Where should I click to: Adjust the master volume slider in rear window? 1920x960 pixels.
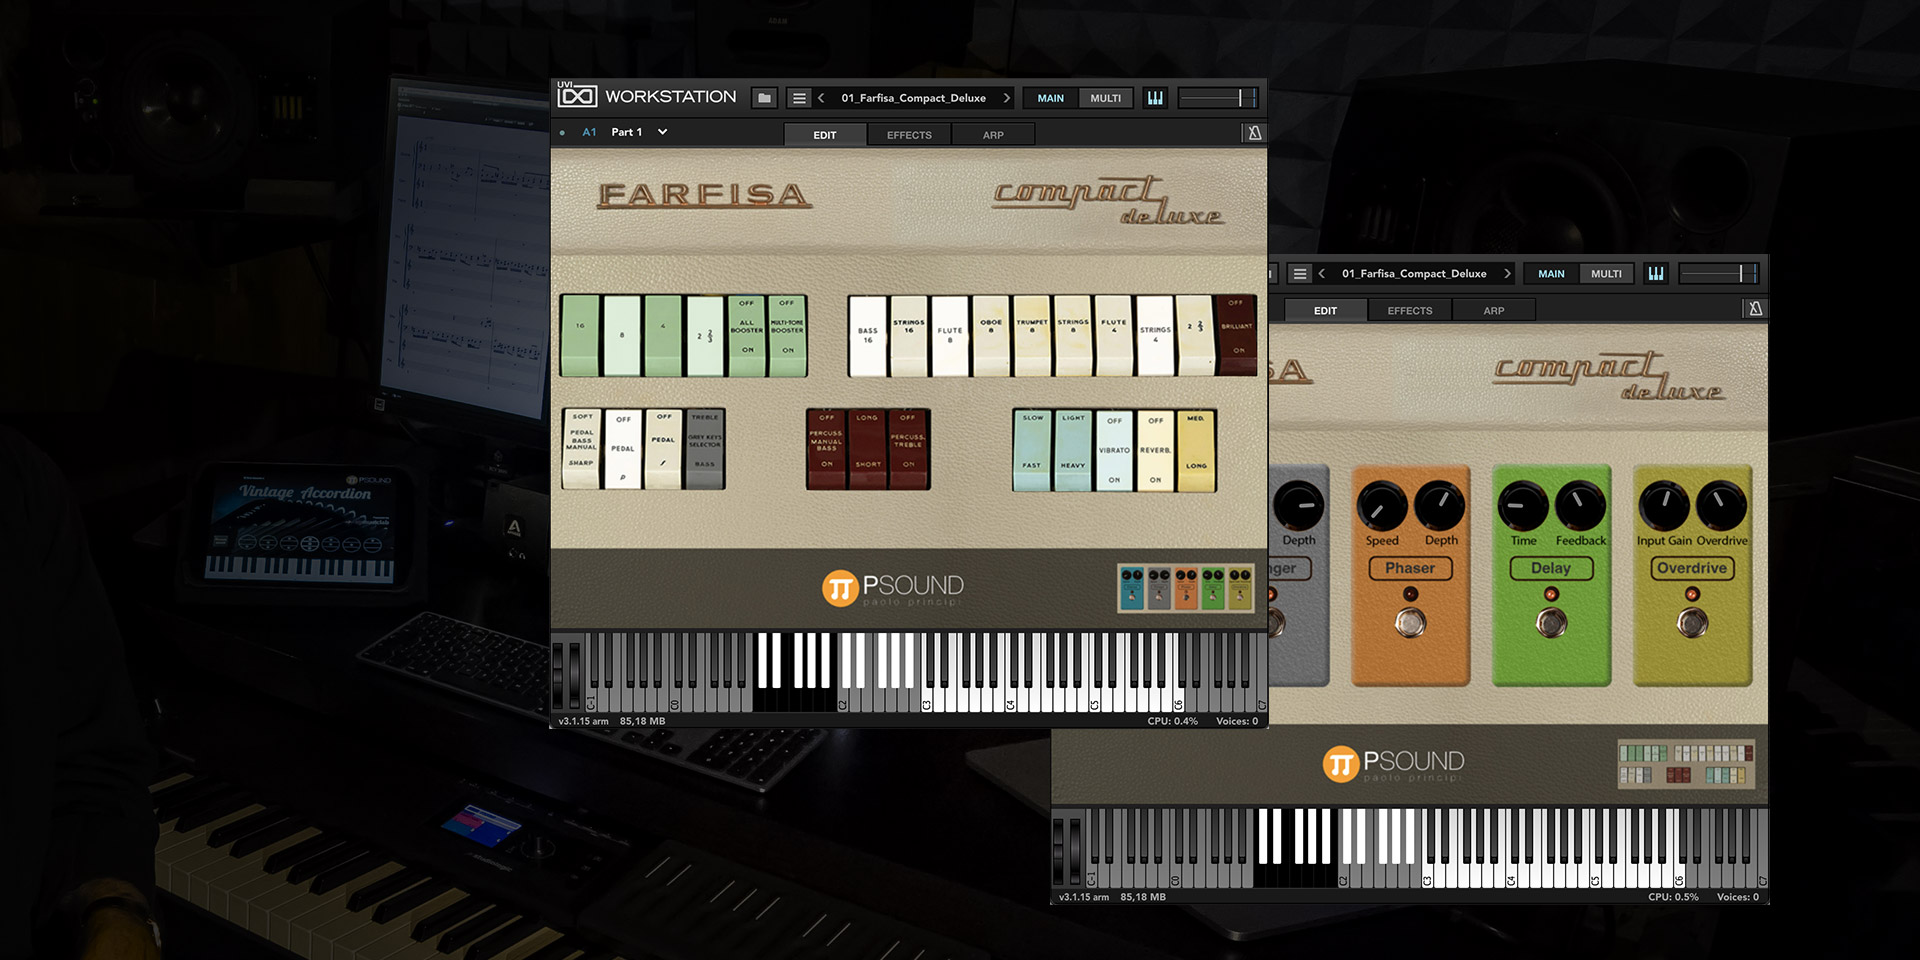tap(1718, 273)
